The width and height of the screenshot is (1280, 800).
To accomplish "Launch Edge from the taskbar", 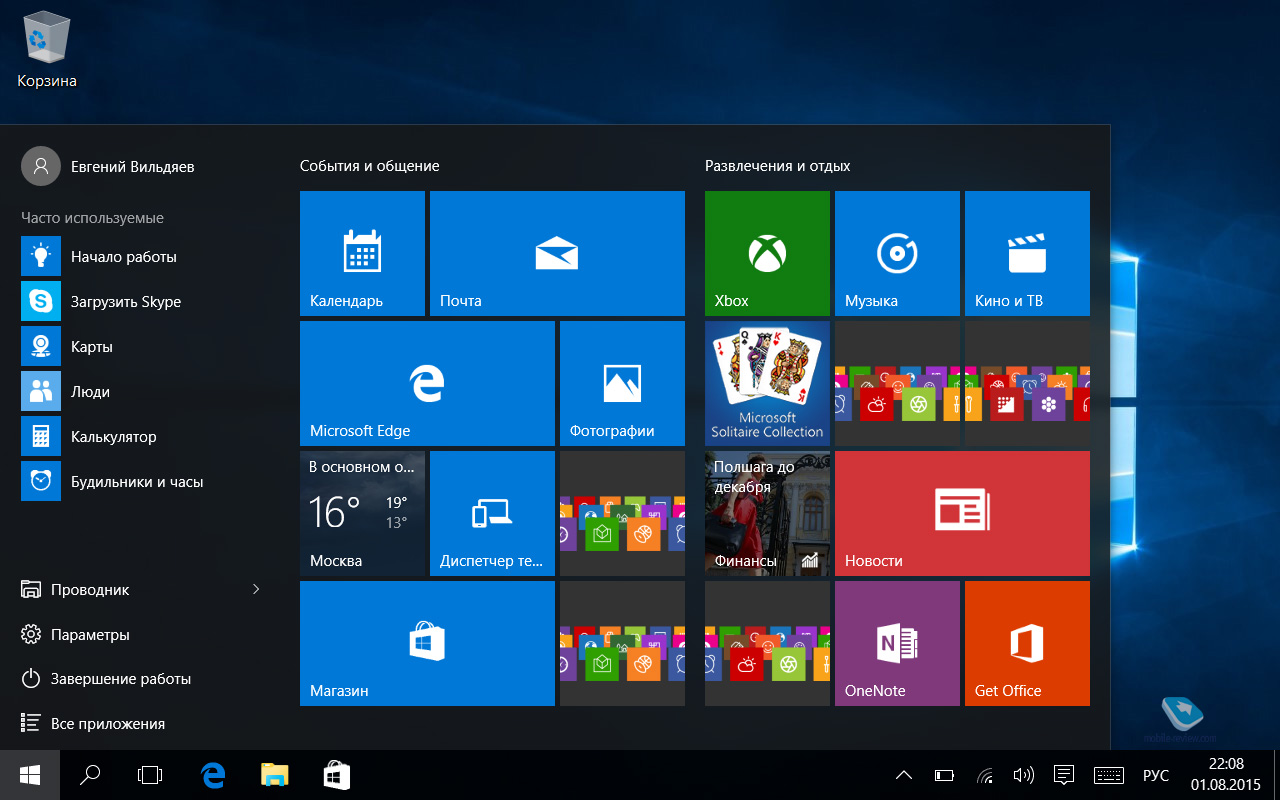I will coord(212,775).
